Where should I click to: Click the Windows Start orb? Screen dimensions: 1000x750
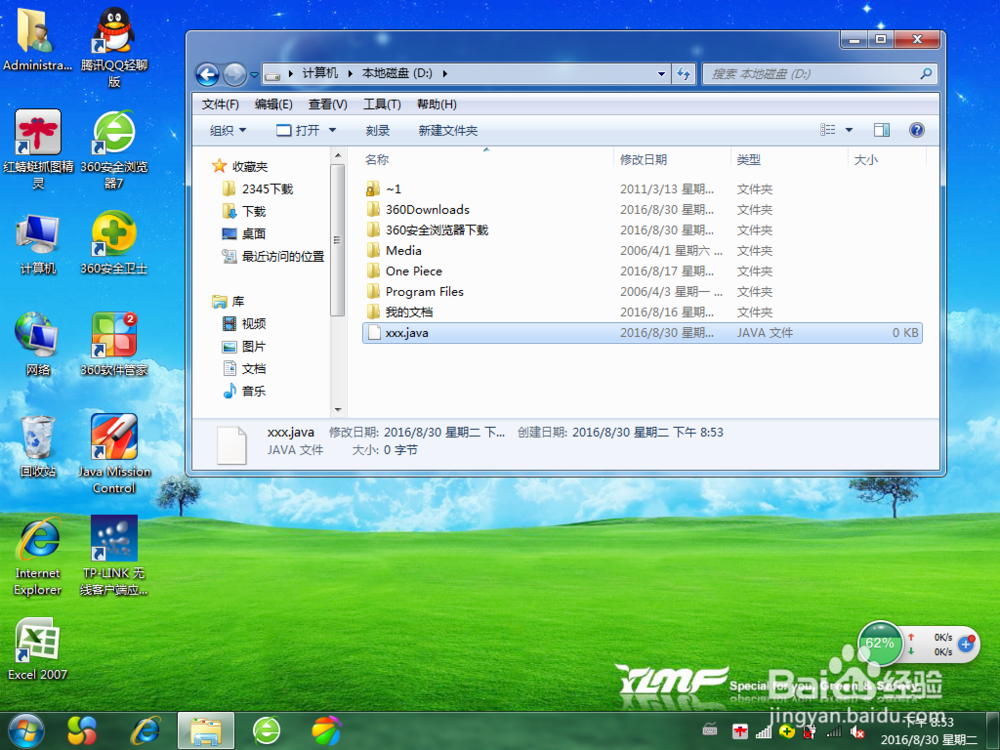tap(27, 731)
